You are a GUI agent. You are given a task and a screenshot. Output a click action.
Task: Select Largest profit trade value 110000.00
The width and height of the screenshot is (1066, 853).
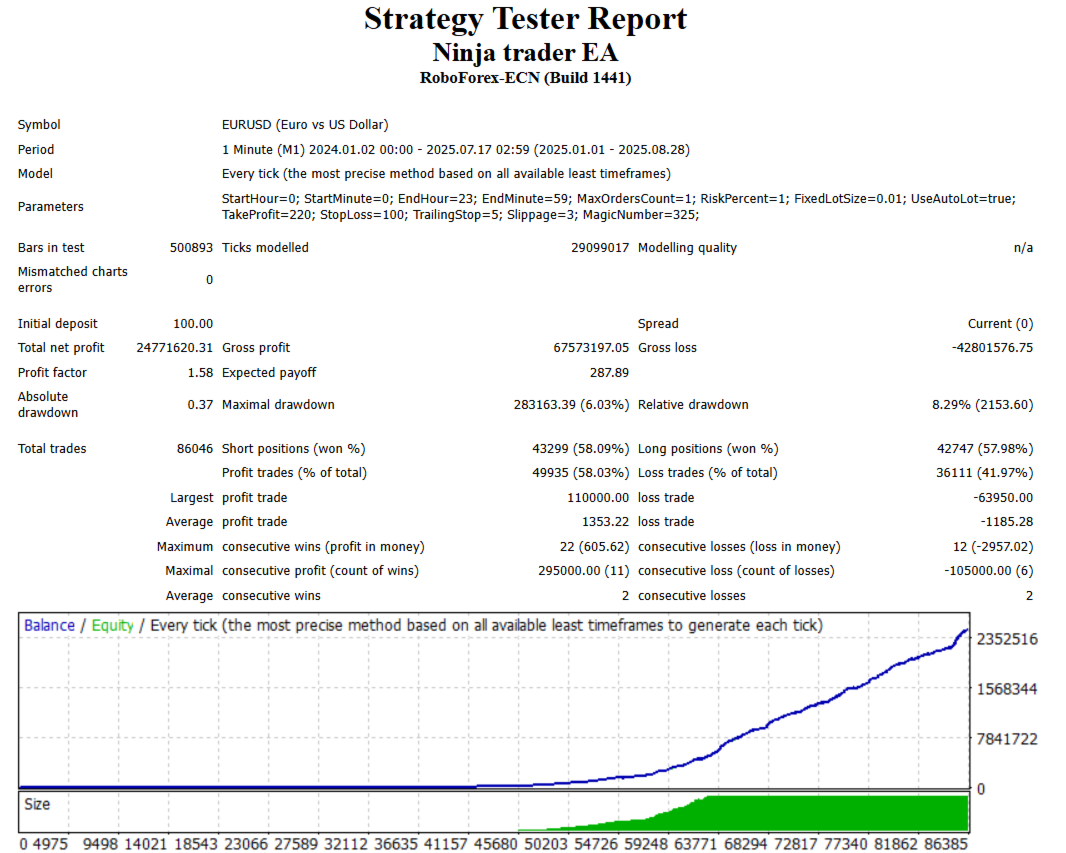click(598, 498)
